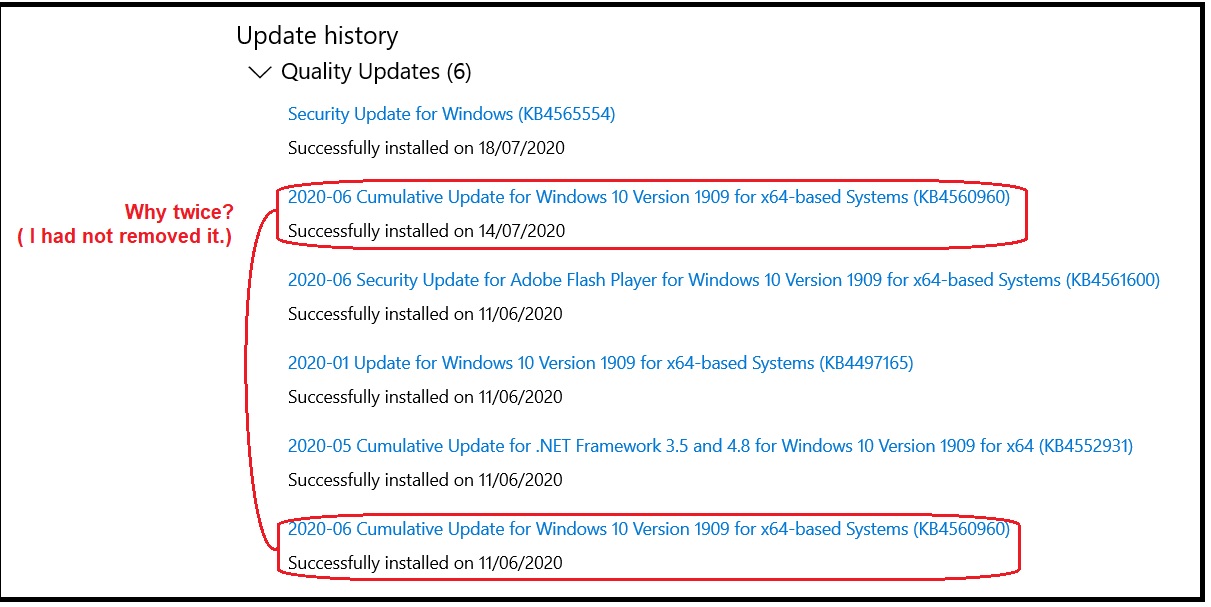The height and width of the screenshot is (607, 1211).
Task: Open Security Update for Windows KB4565554 link
Action: click(451, 114)
